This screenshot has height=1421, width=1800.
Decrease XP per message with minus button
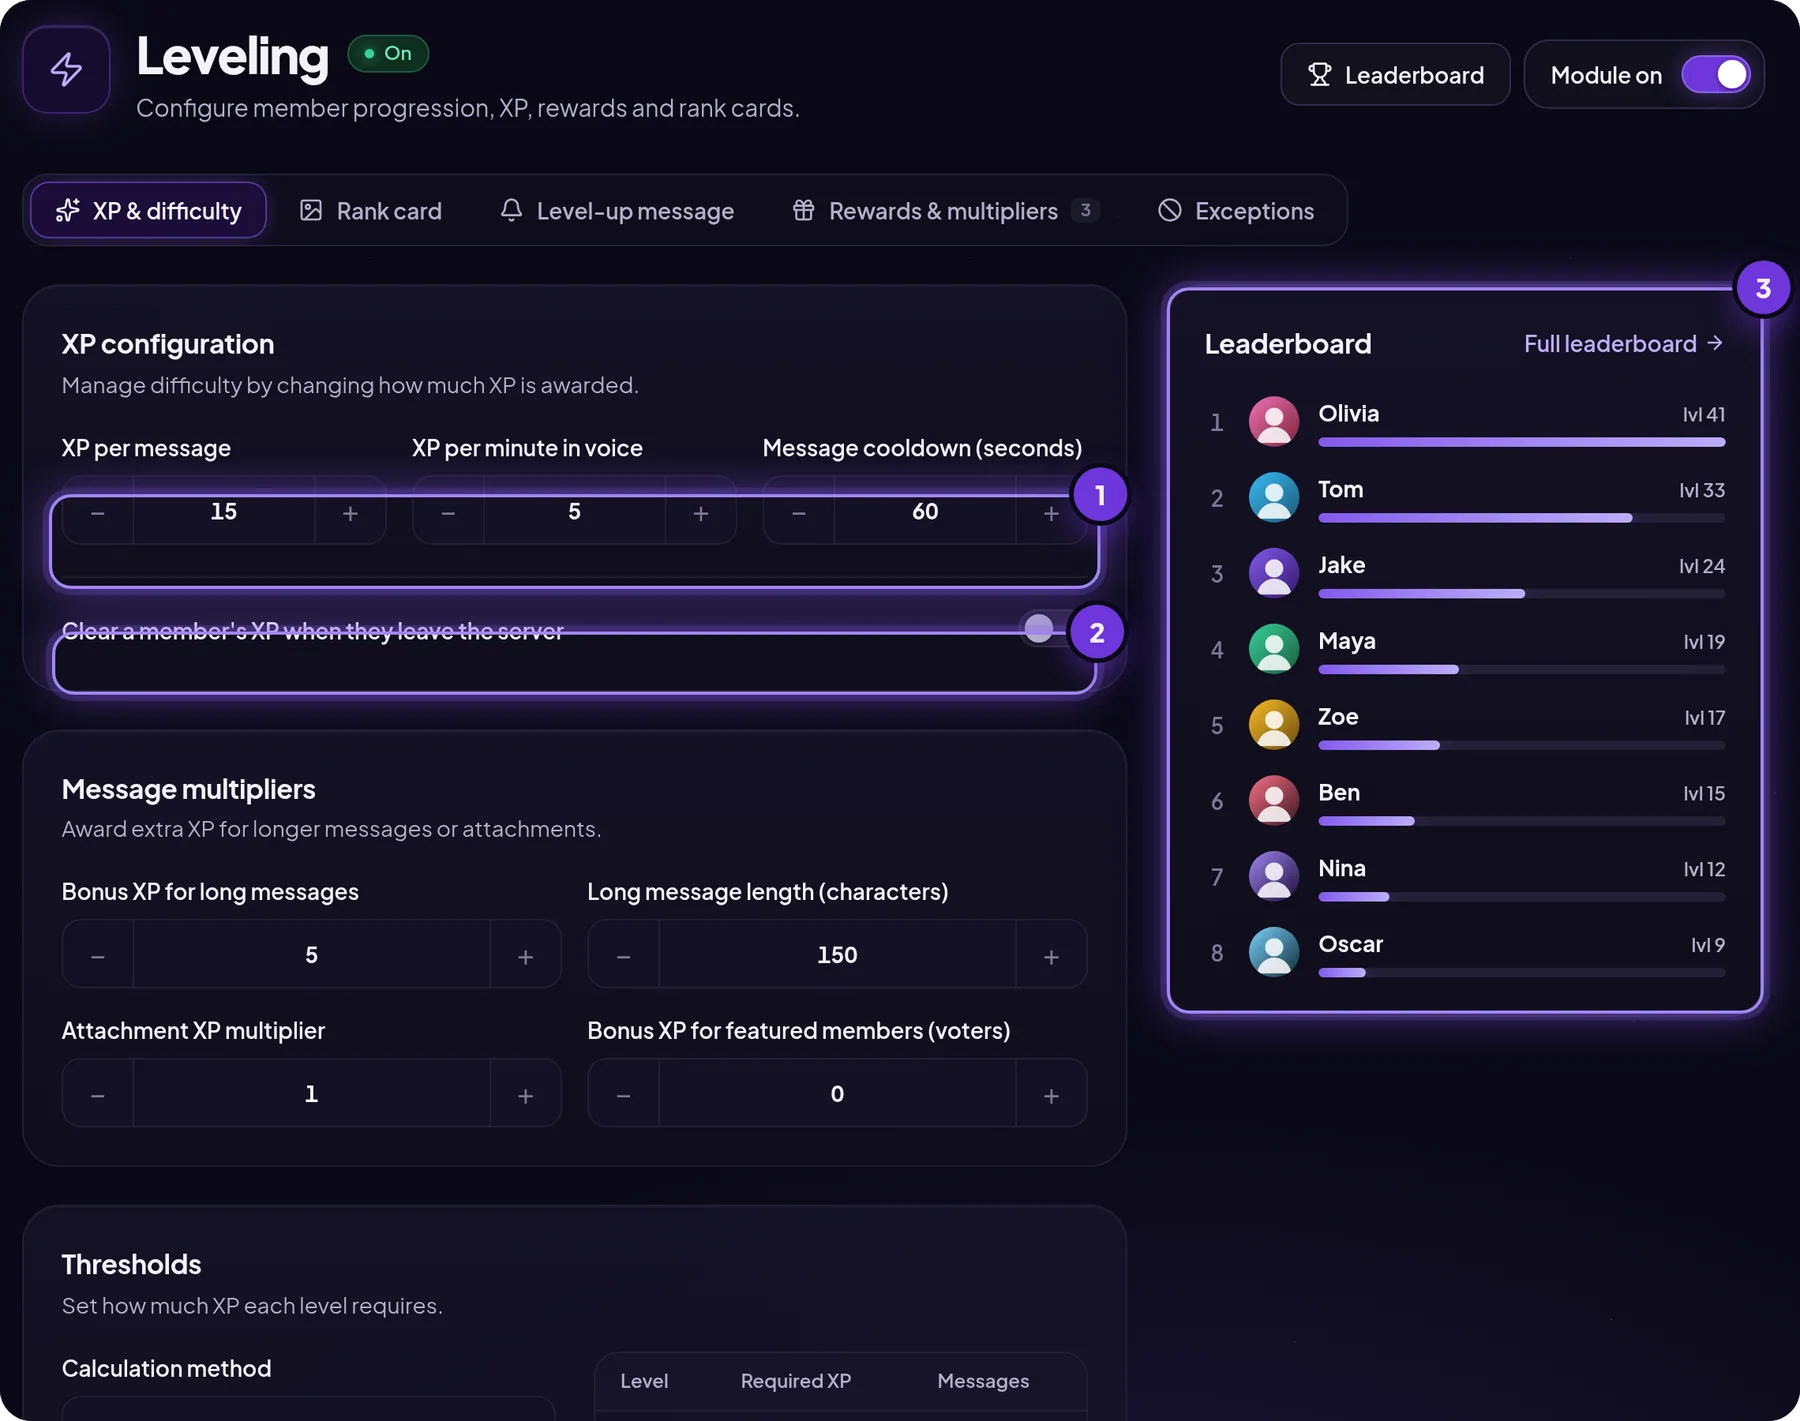[x=98, y=513]
